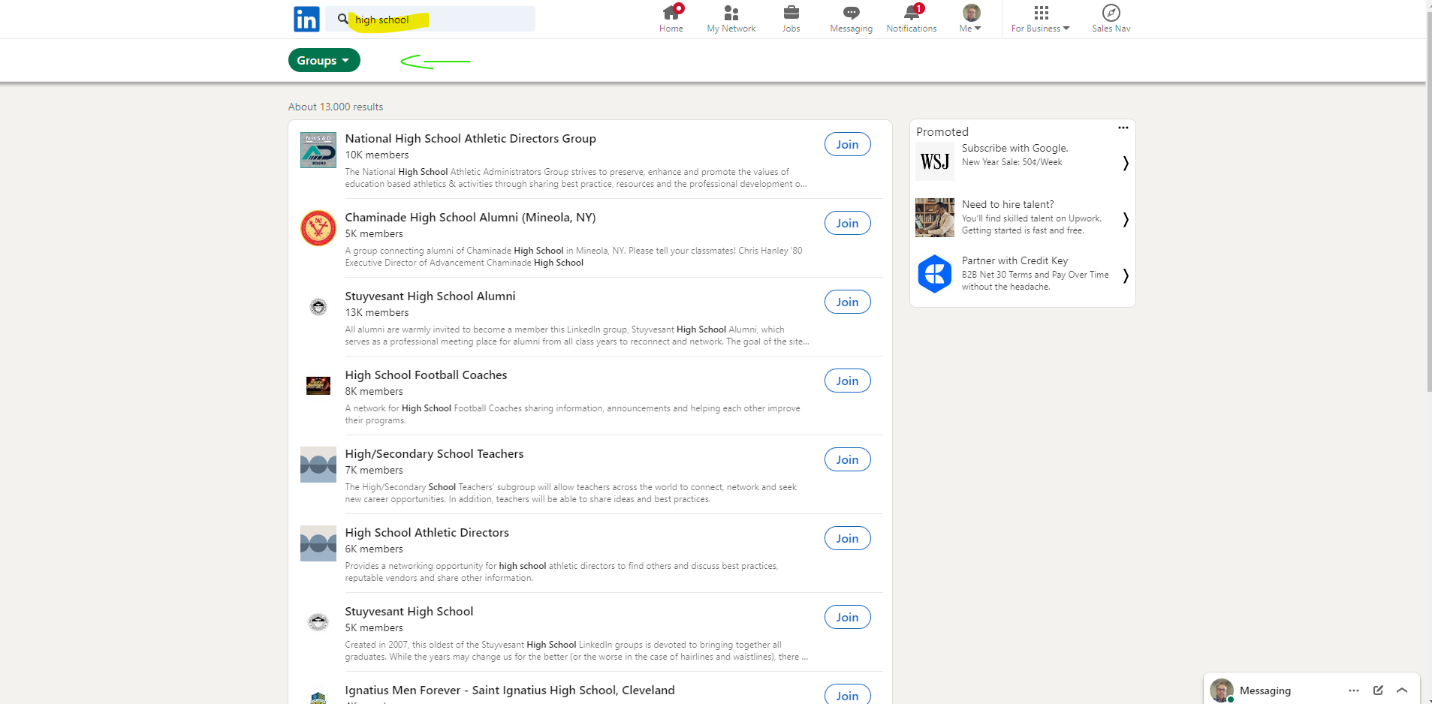Click the 13K members text

tap(377, 313)
